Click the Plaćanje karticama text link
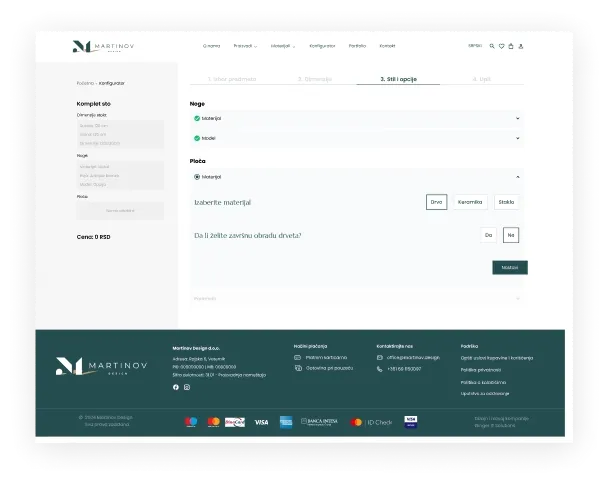Viewport: 609px width, 483px height. (326, 358)
